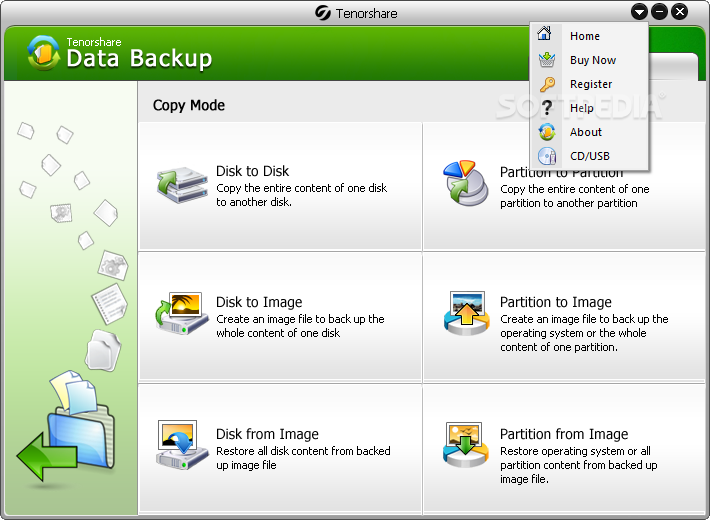Click 'Create an image file to back up the whole content' text

[300, 326]
